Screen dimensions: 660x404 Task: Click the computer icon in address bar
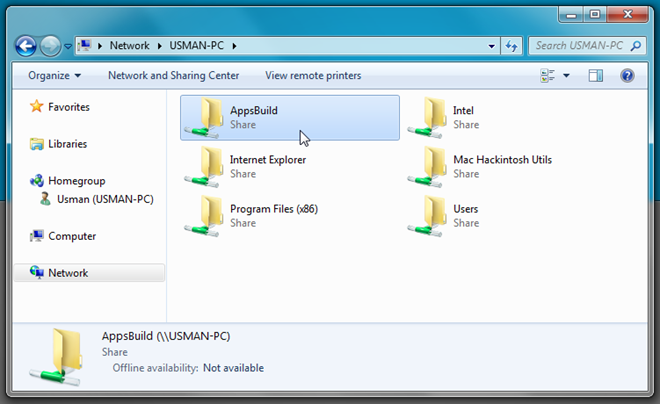(85, 45)
